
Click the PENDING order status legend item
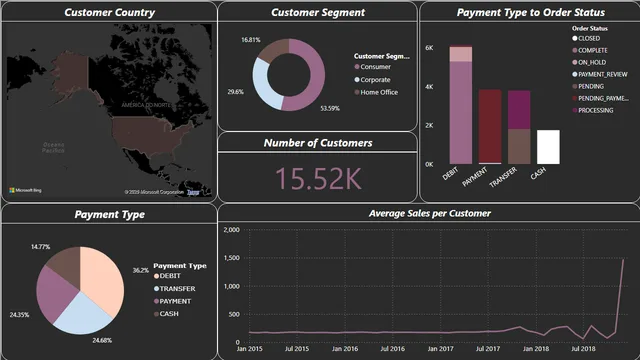[x=588, y=86]
